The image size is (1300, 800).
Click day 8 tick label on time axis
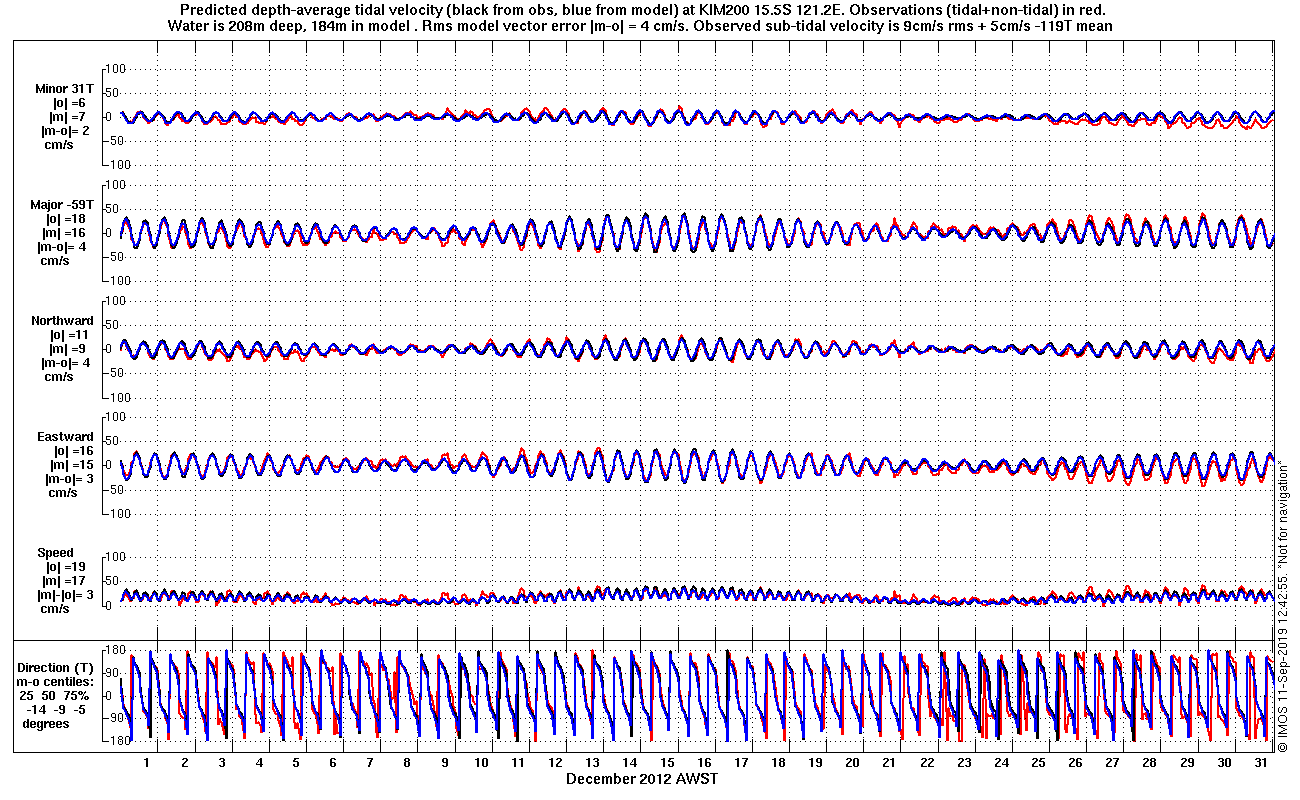pos(407,762)
